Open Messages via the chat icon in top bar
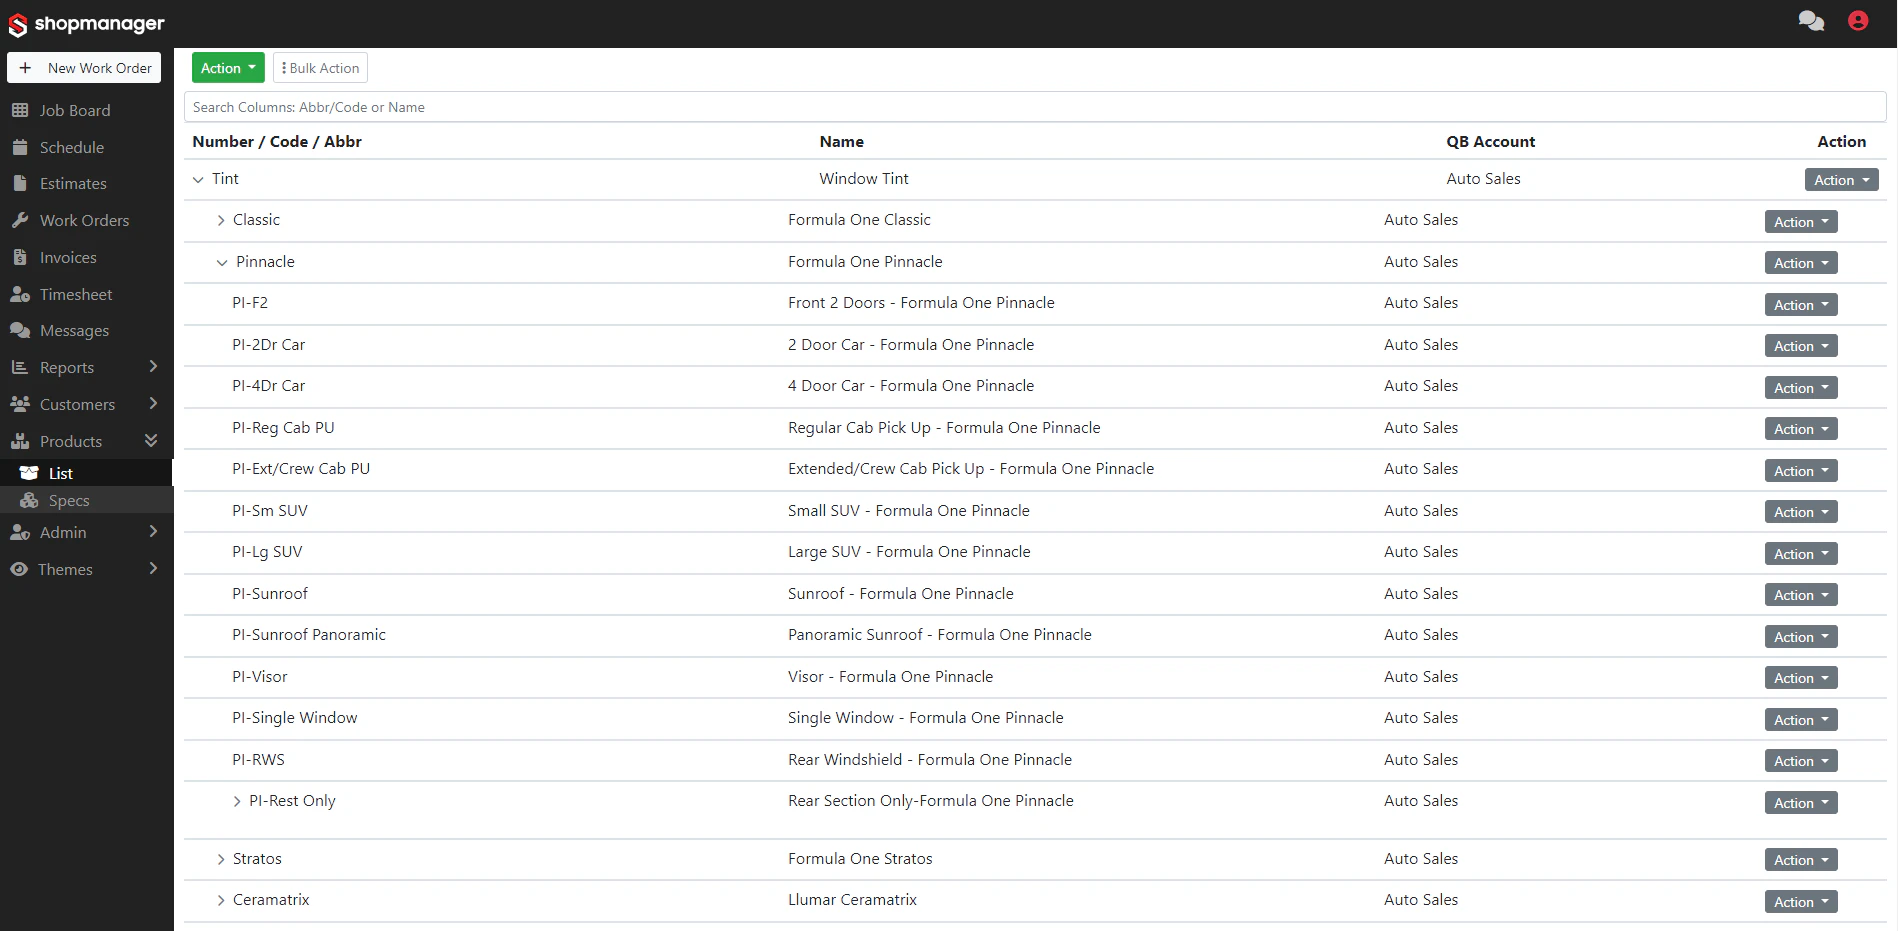The height and width of the screenshot is (931, 1898). [1811, 21]
